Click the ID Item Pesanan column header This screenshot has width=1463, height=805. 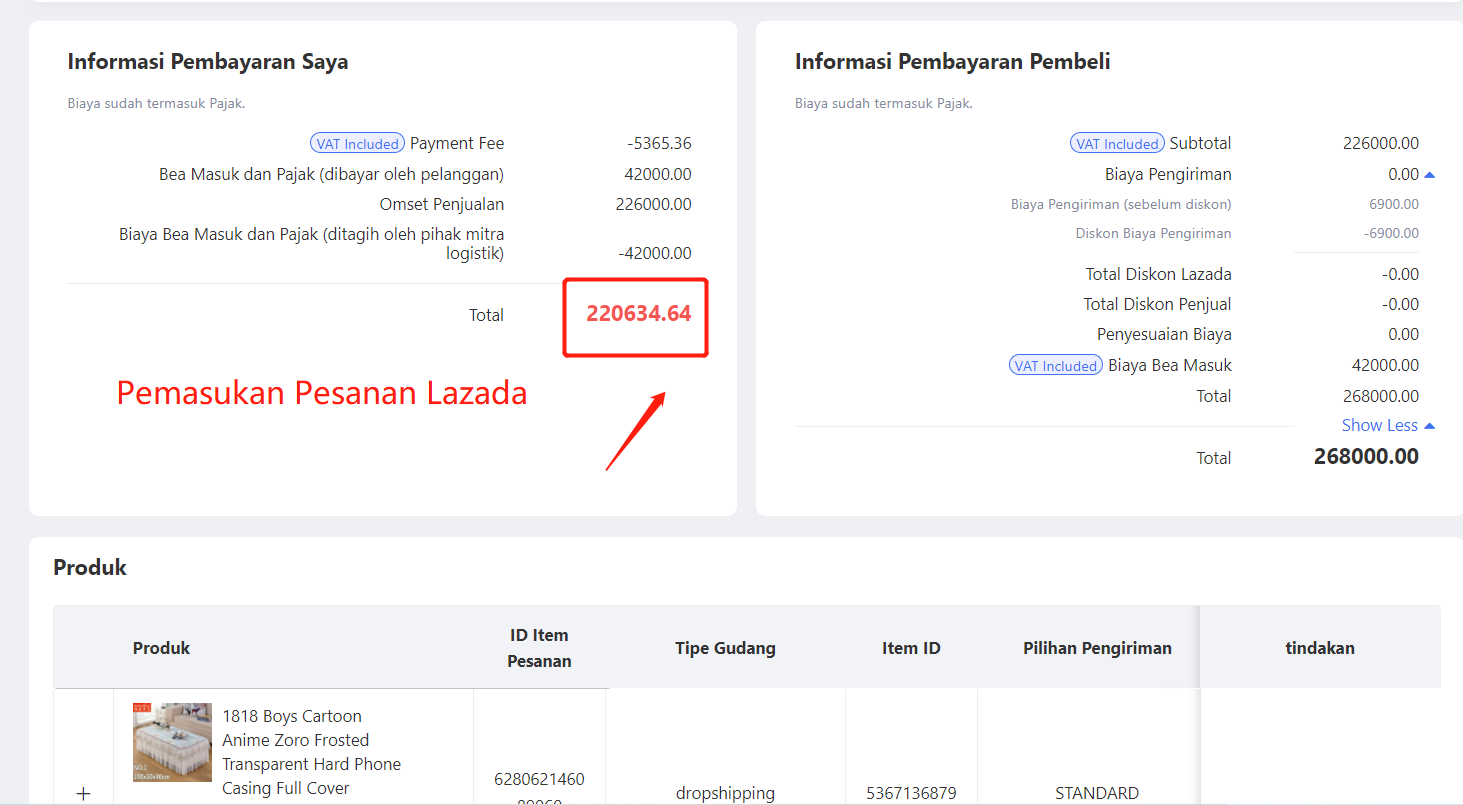(539, 648)
